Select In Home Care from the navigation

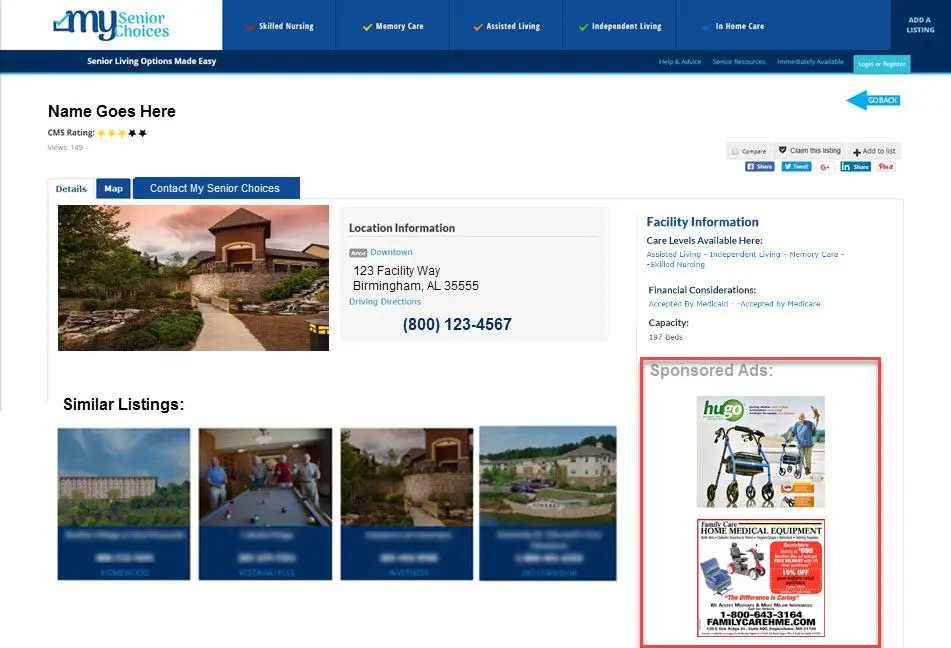[736, 24]
